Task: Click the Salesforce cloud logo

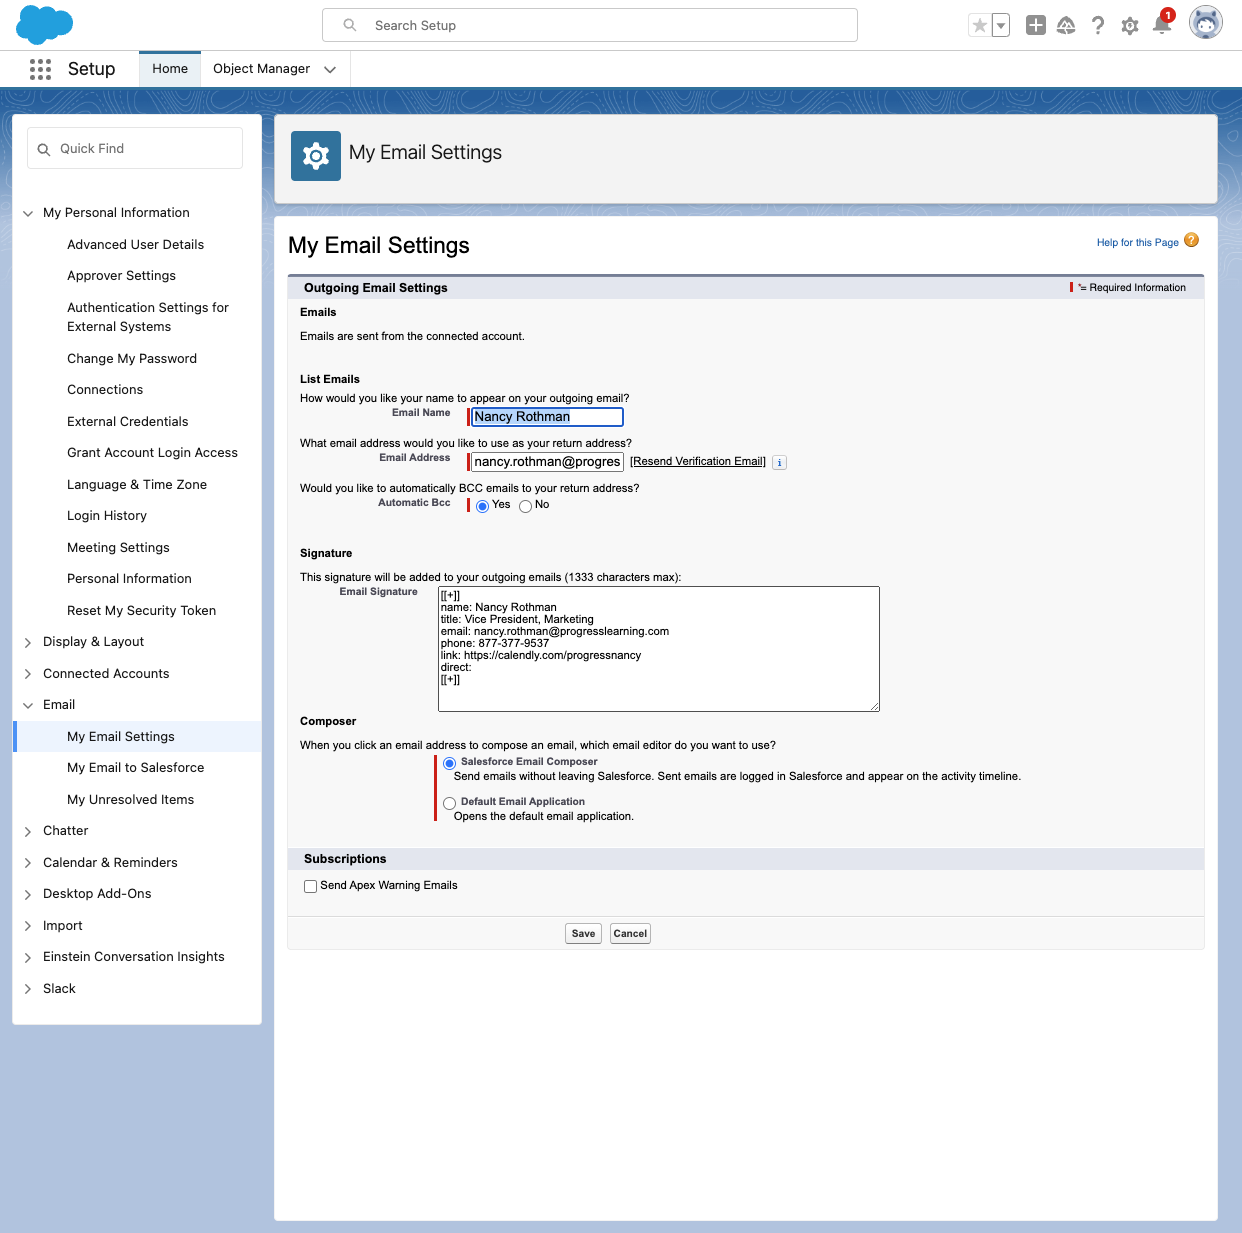Action: (x=45, y=25)
